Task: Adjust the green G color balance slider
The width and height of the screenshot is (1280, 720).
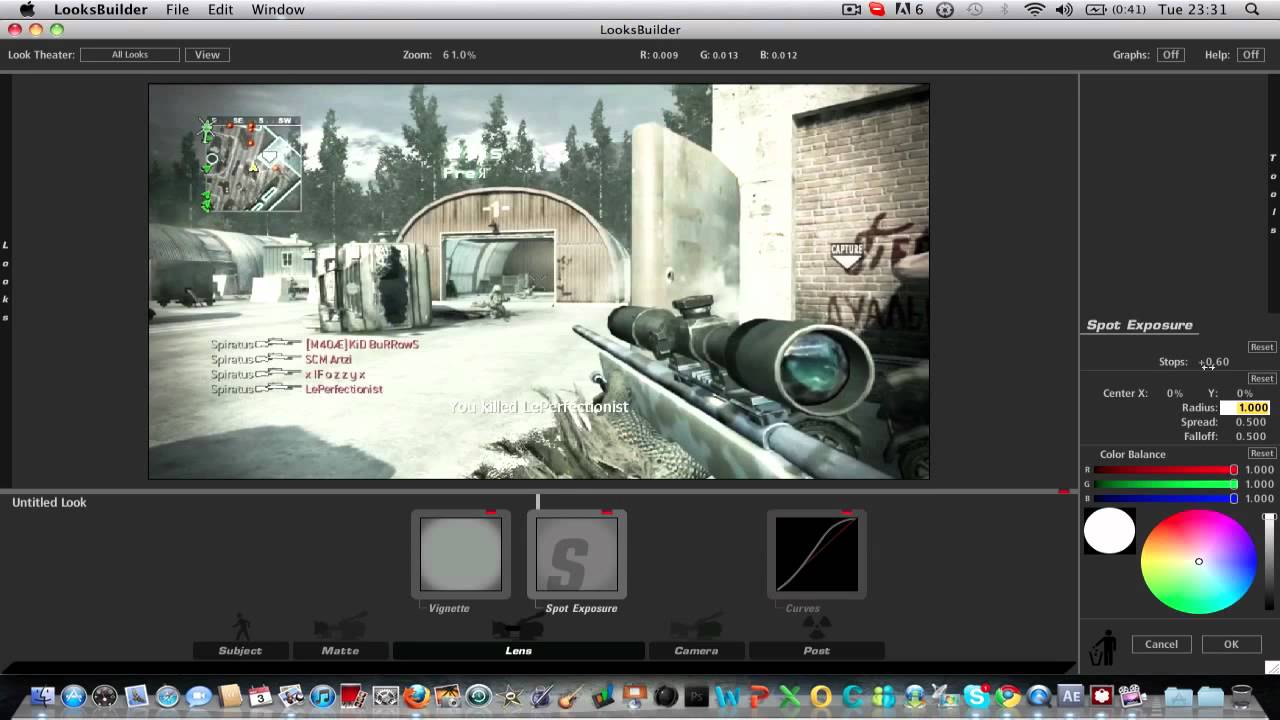Action: pyautogui.click(x=1166, y=484)
